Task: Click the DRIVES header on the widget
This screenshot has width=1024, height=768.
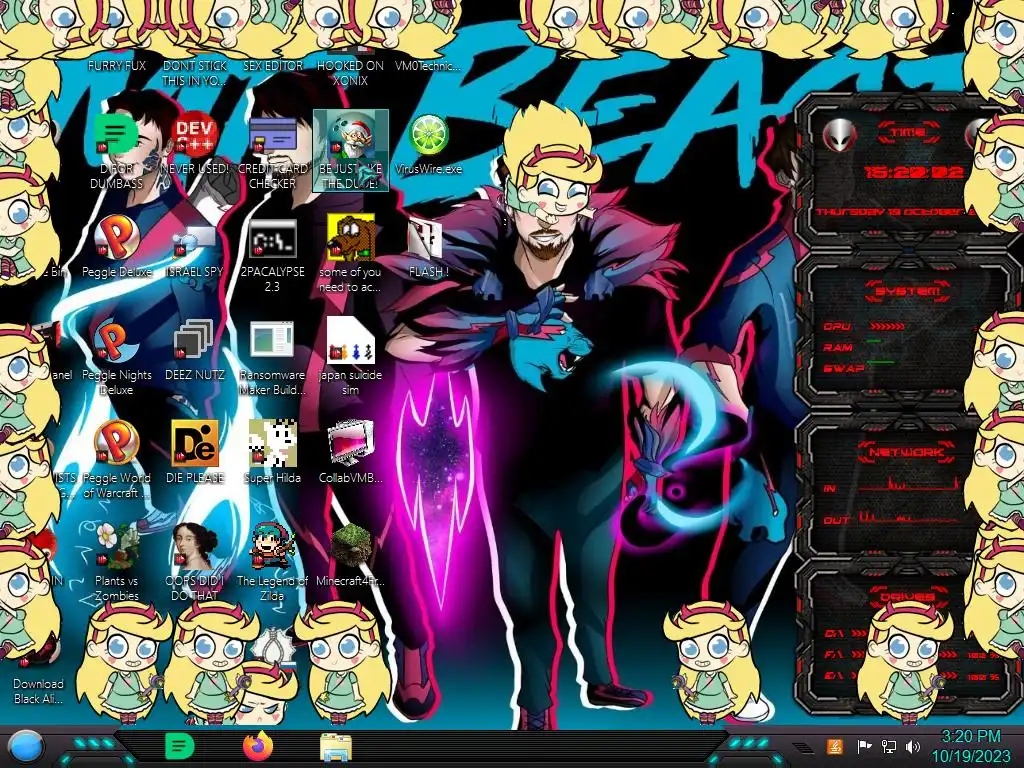Action: tap(907, 596)
